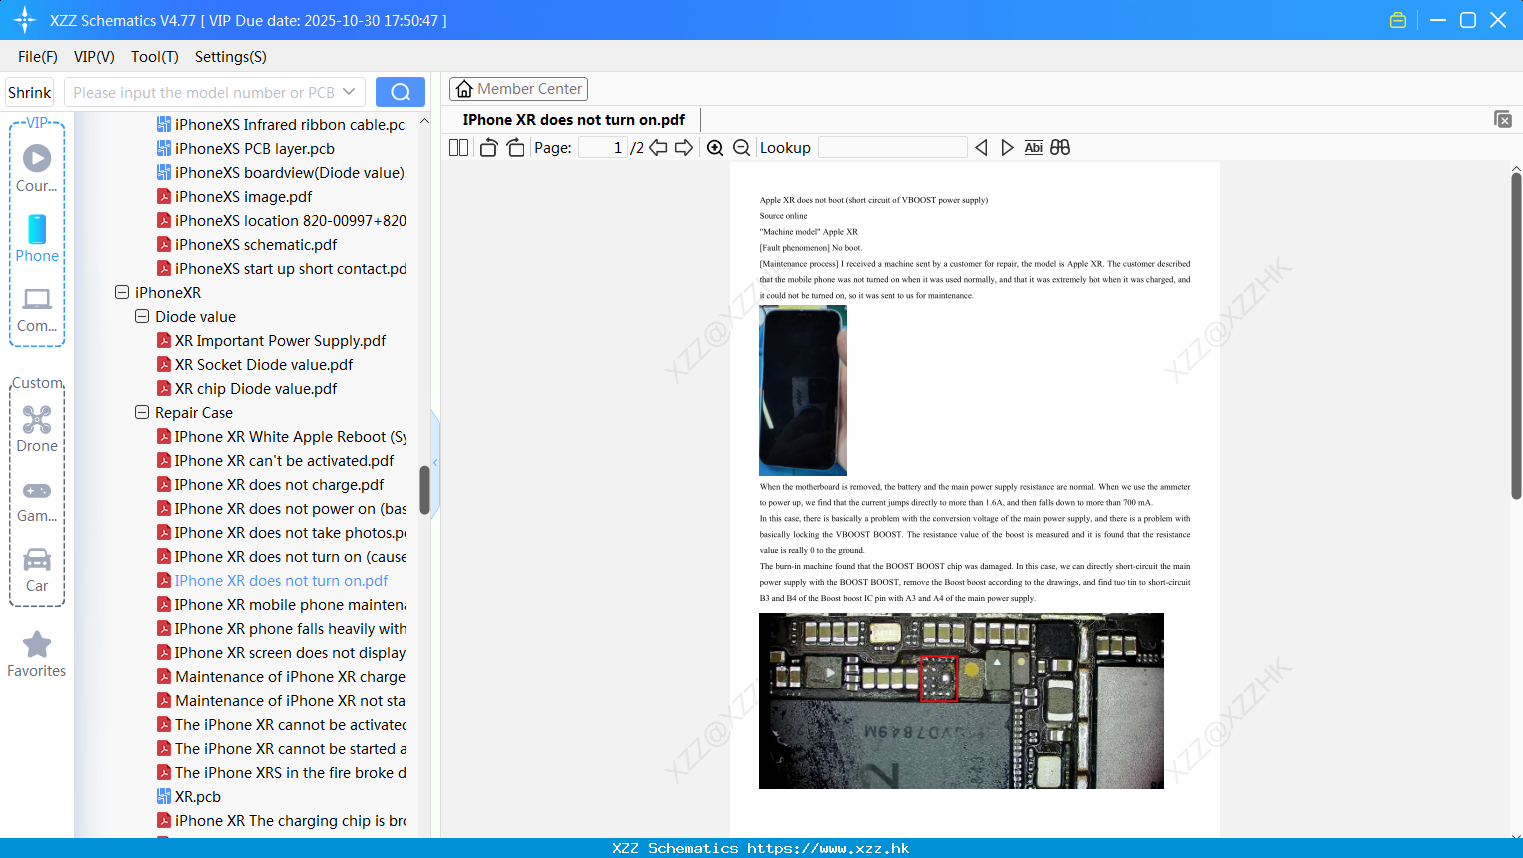Click the page number field
The image size is (1523, 858).
[x=602, y=147]
